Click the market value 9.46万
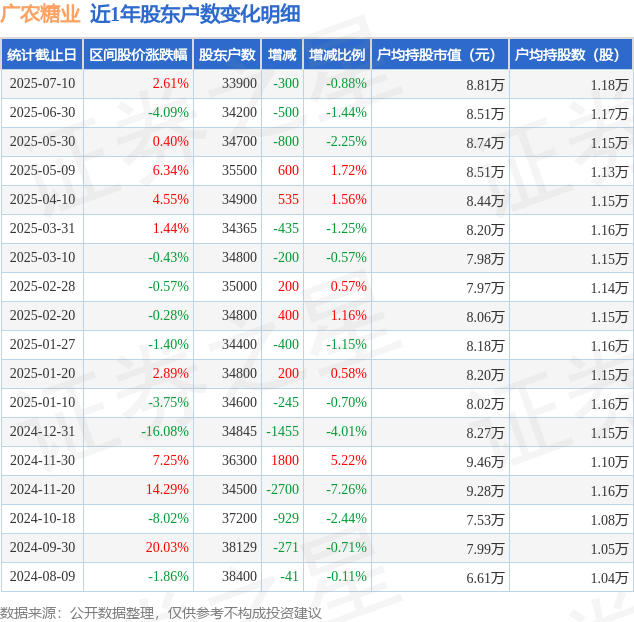 click(485, 462)
